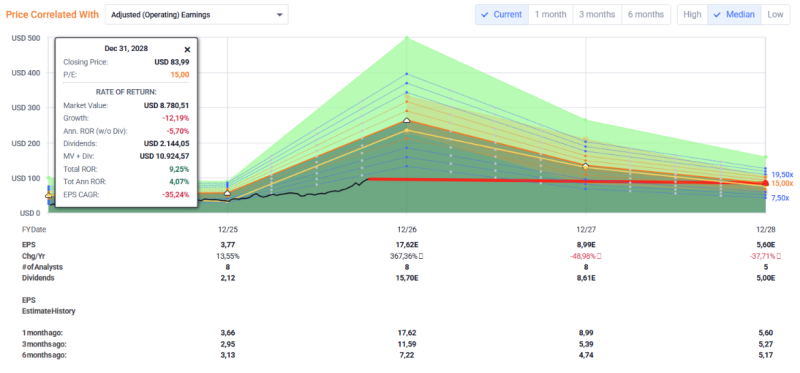Click the 7,50x P/E label

click(781, 198)
